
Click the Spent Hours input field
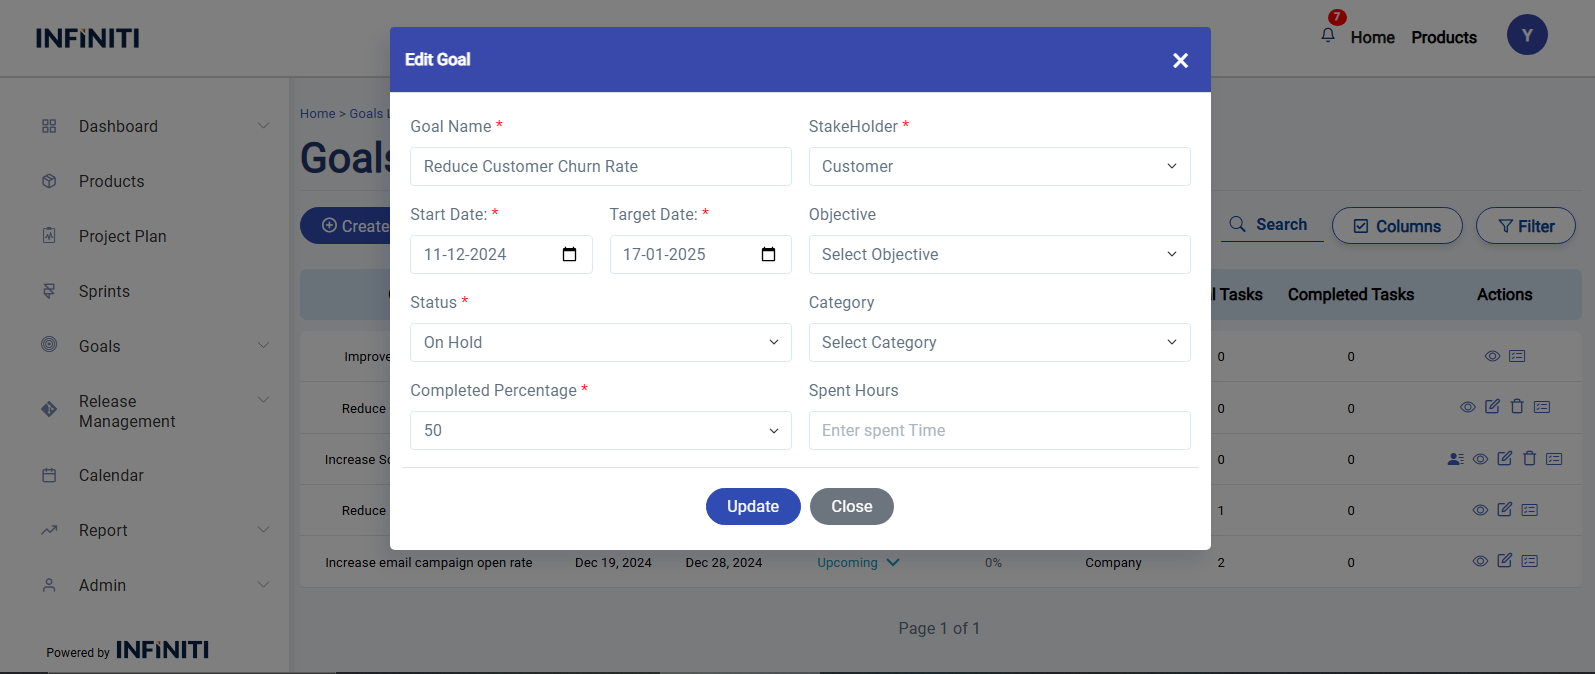coord(998,431)
